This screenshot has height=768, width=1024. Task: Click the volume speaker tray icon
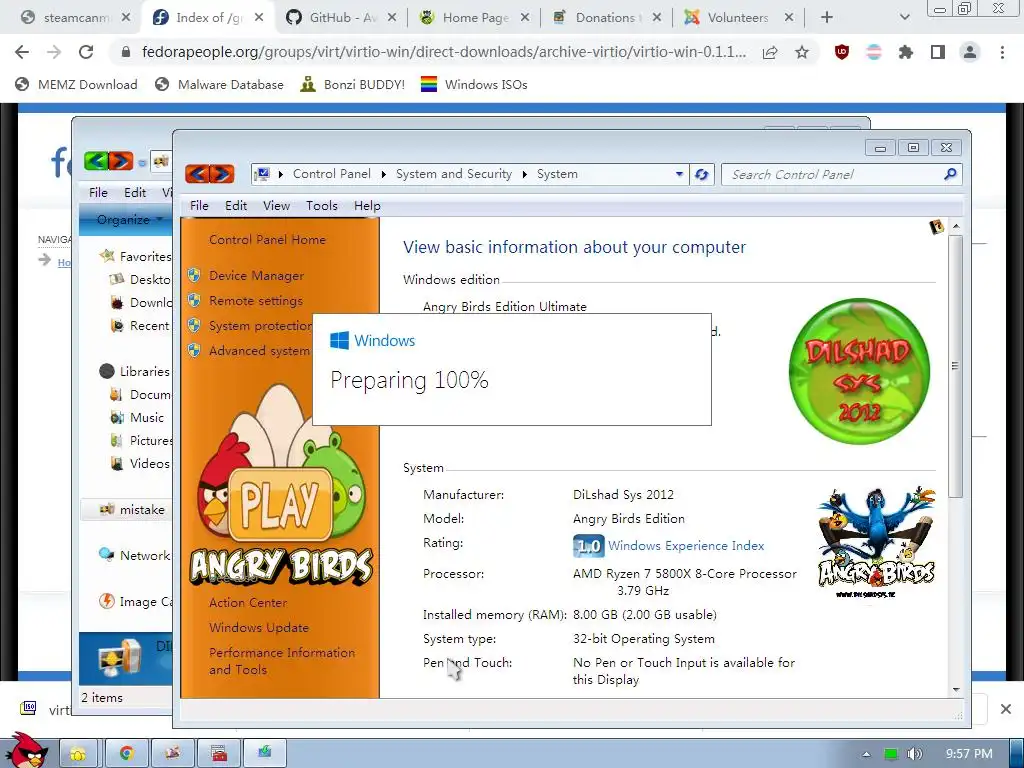click(x=915, y=754)
